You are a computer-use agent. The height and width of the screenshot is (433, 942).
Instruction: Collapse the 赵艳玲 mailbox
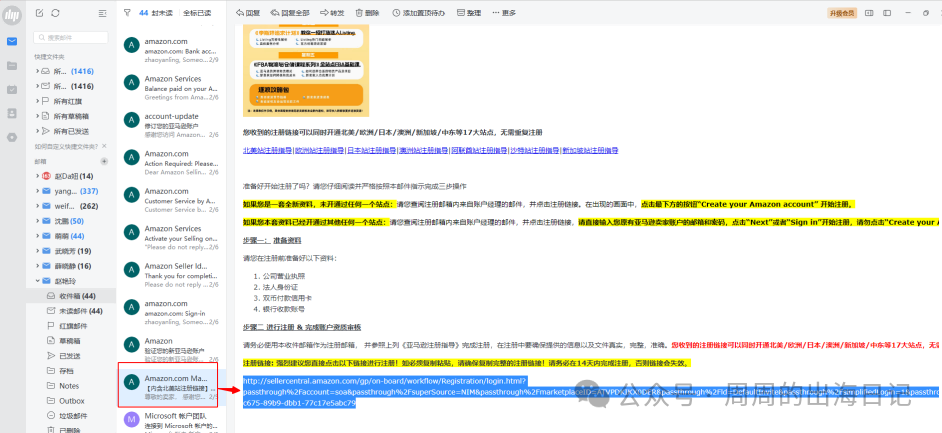(x=37, y=281)
